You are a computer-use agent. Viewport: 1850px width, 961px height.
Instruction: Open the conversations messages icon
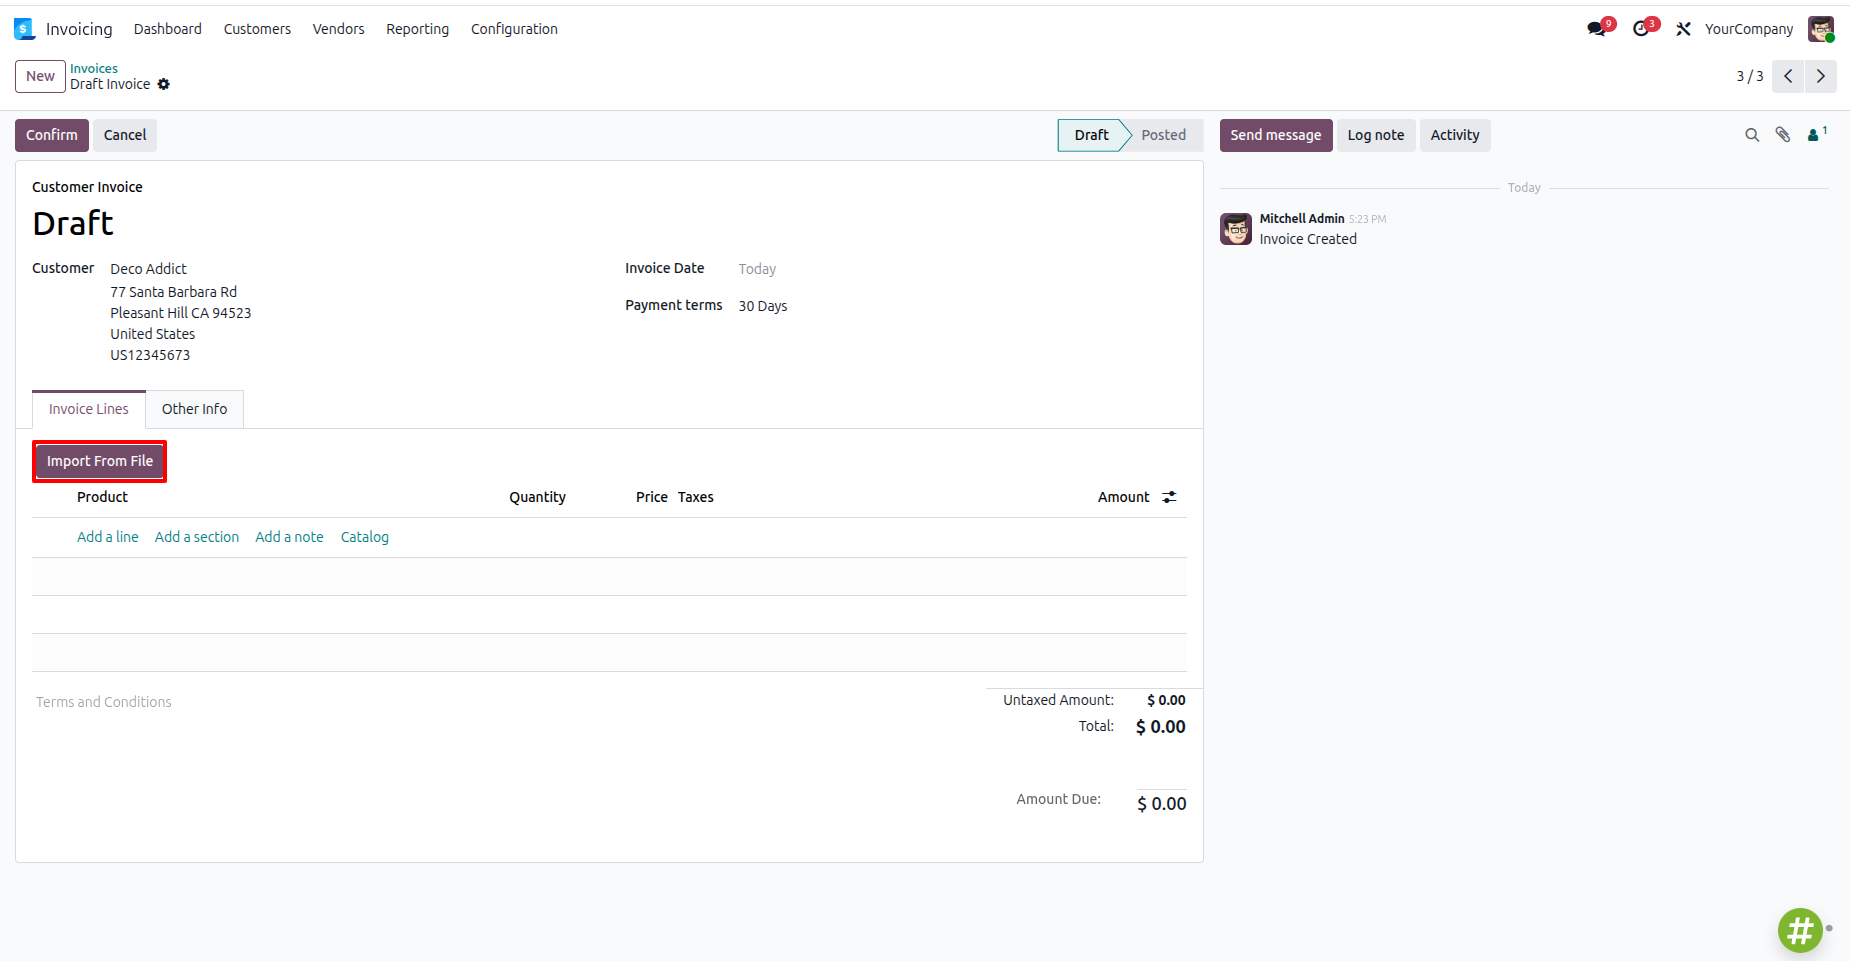(x=1597, y=29)
